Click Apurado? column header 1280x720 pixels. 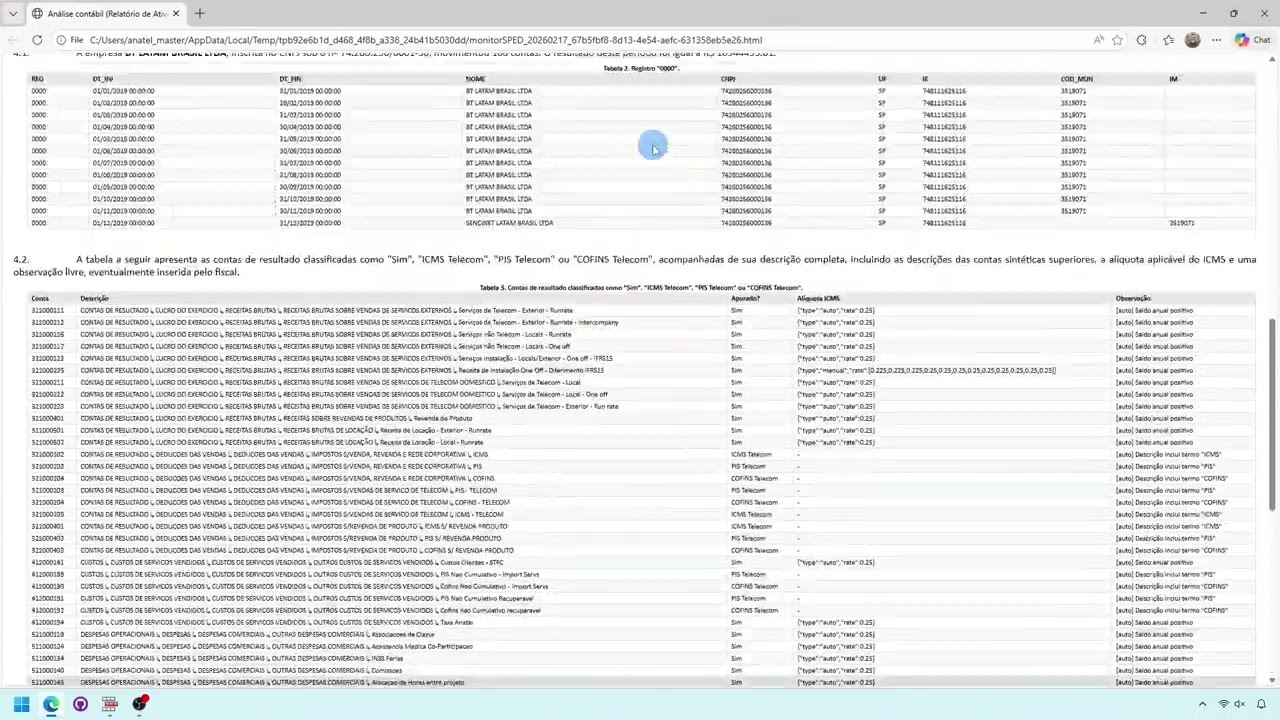(745, 298)
